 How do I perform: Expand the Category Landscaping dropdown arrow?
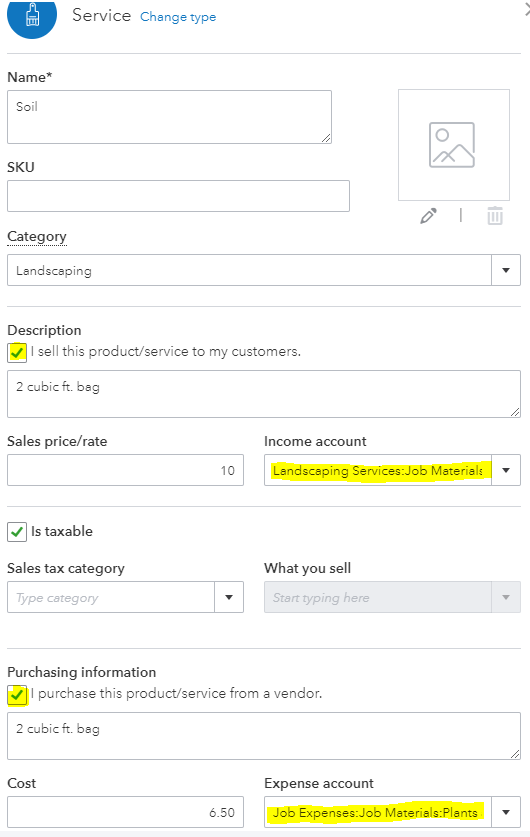tap(506, 270)
